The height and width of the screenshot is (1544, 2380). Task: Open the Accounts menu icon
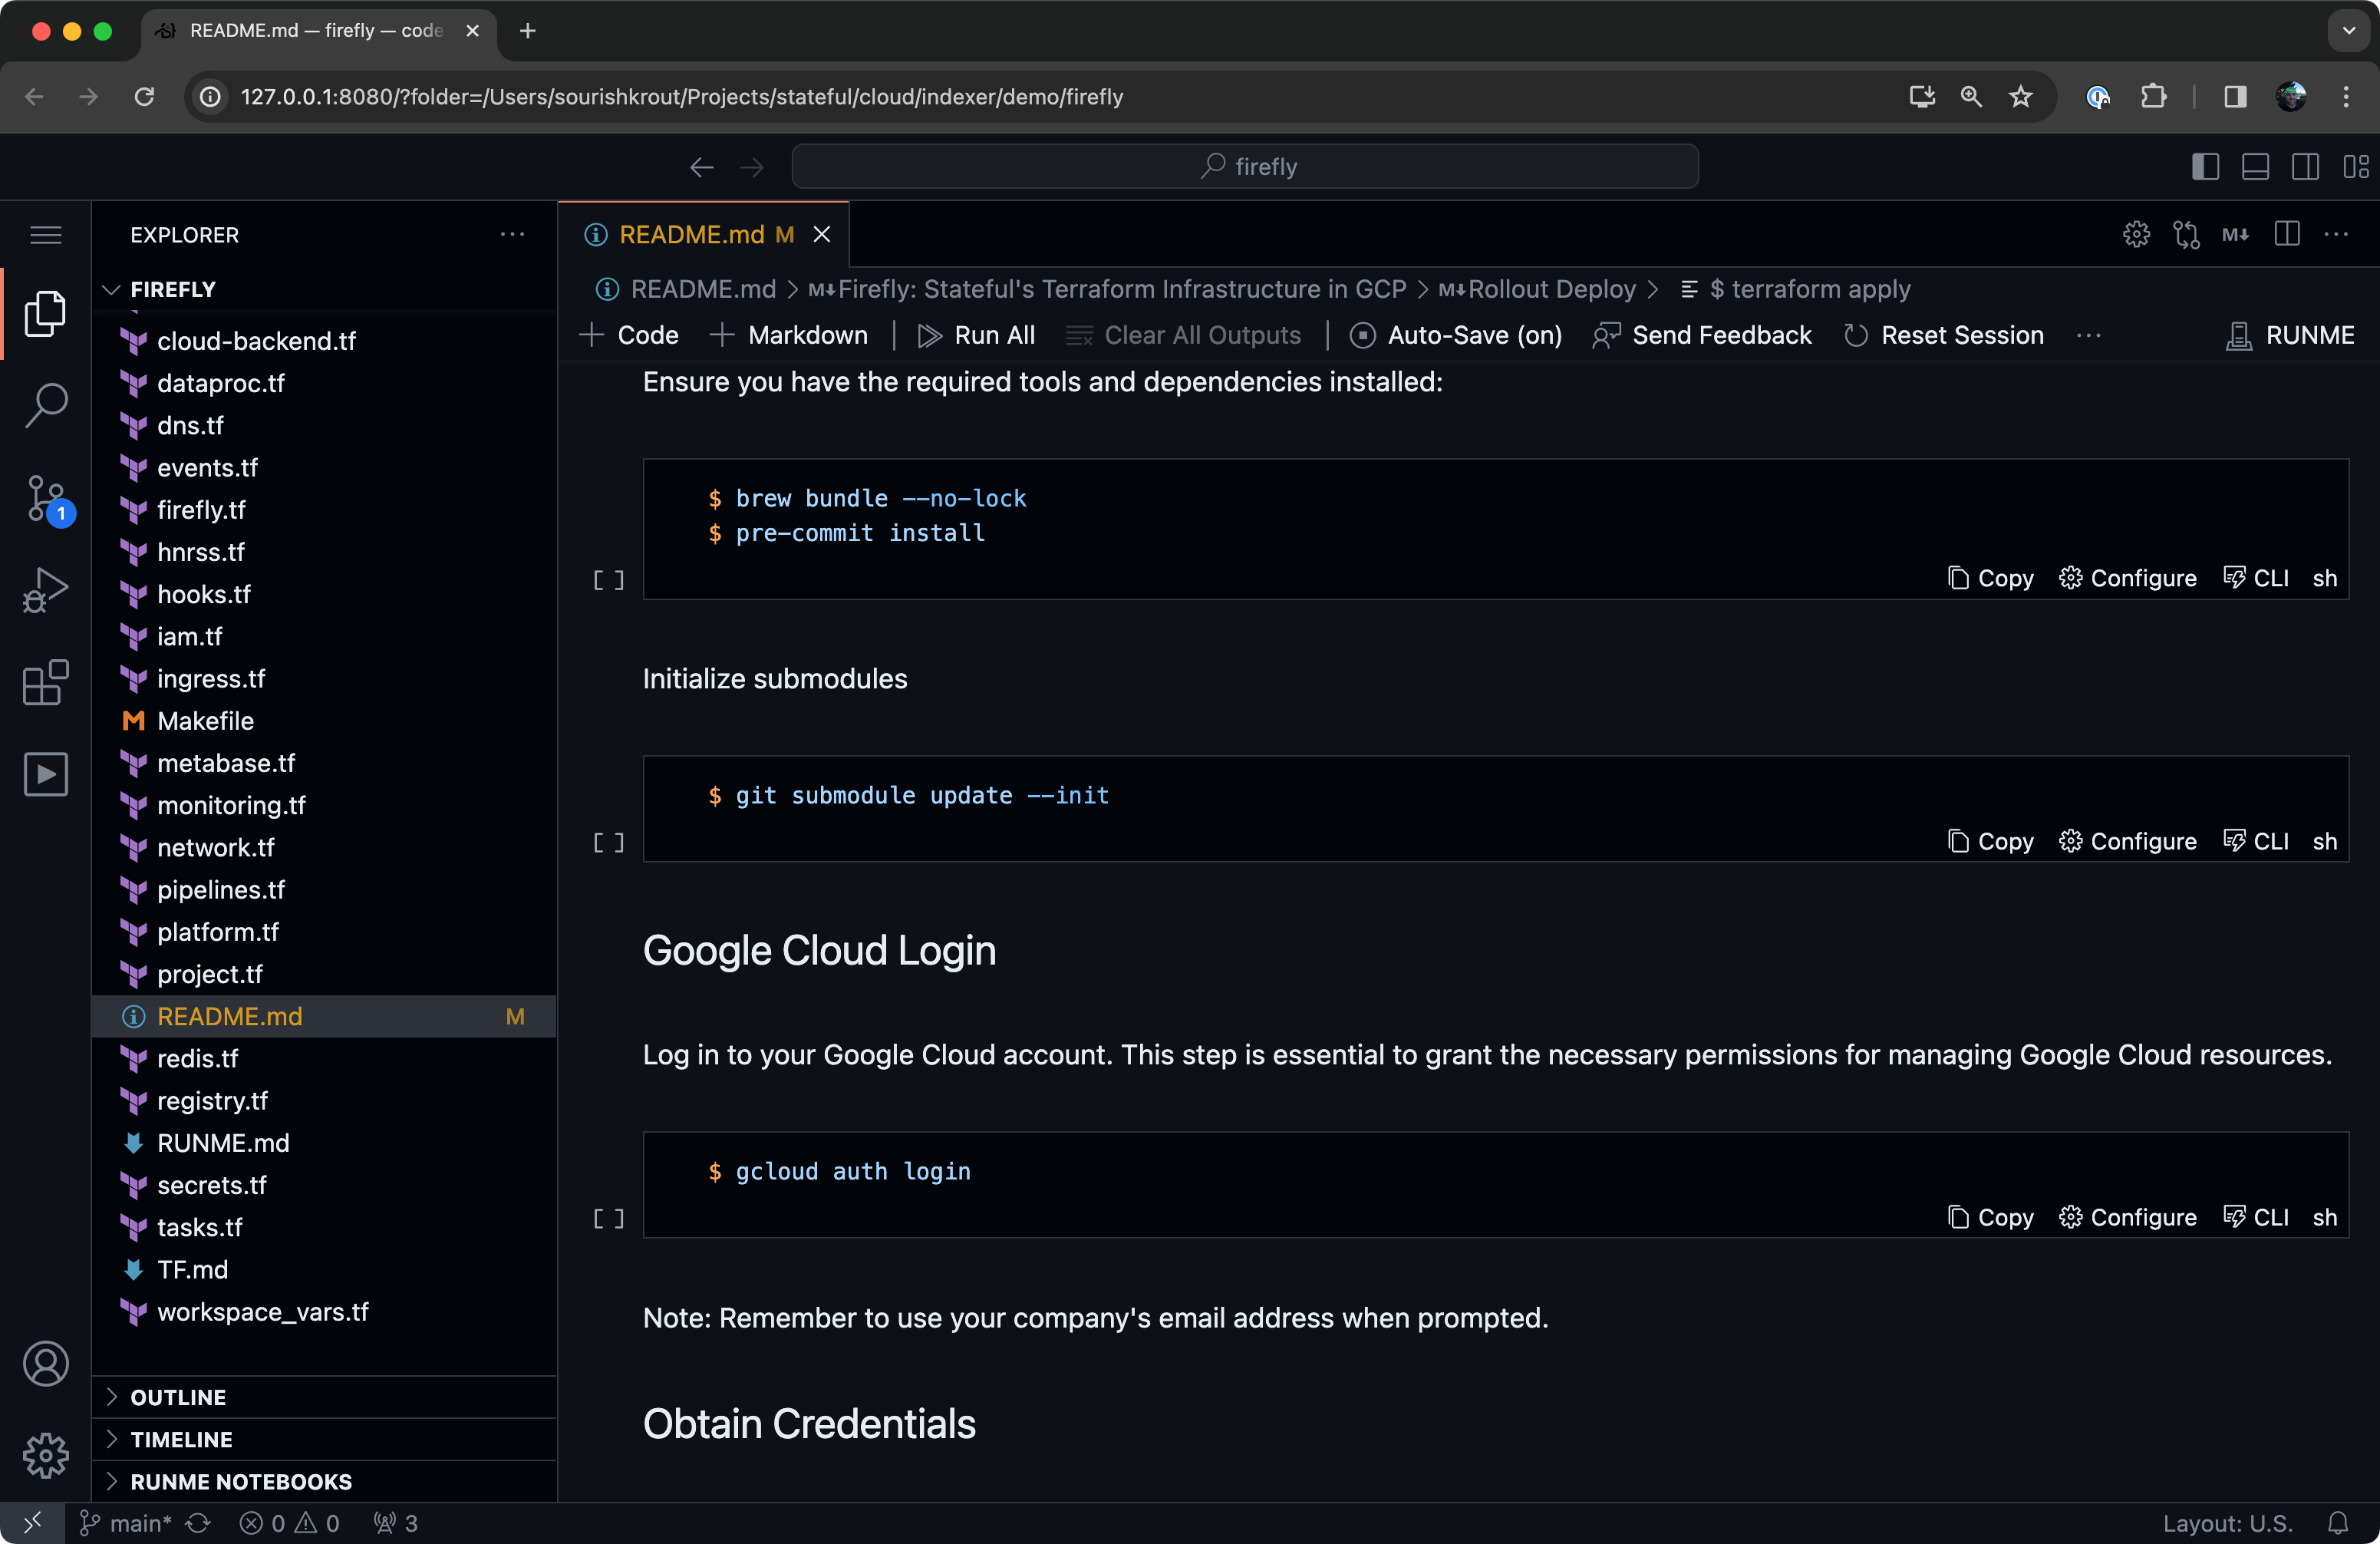pyautogui.click(x=46, y=1364)
